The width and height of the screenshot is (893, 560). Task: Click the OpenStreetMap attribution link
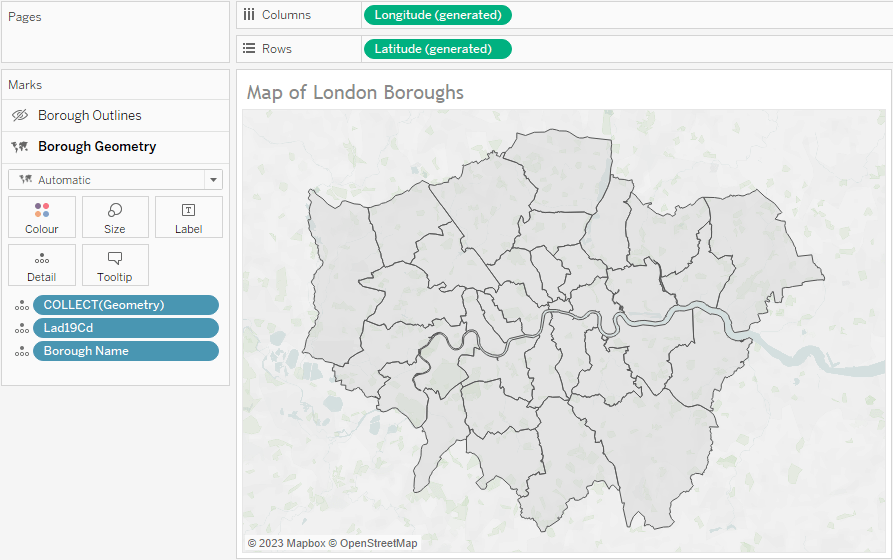pyautogui.click(x=378, y=543)
